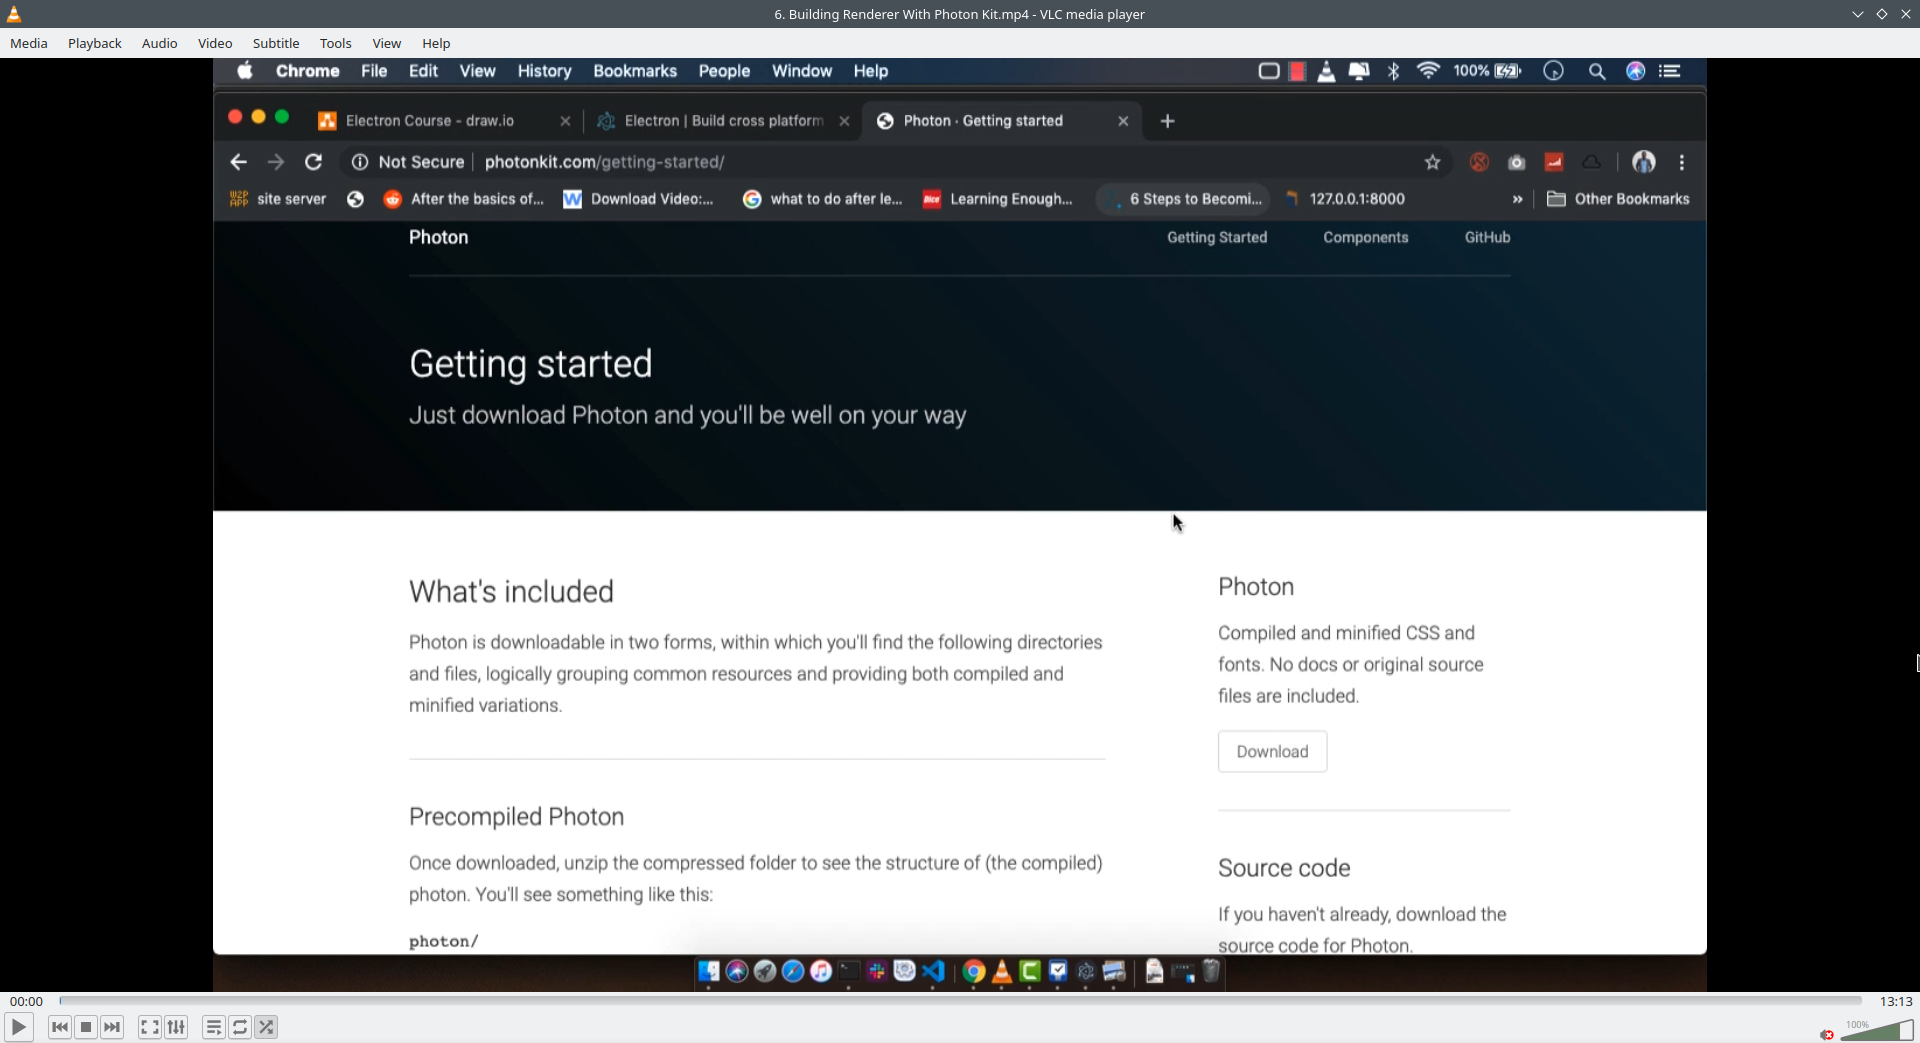
Task: Click the Terminal icon in the dock
Action: (849, 971)
